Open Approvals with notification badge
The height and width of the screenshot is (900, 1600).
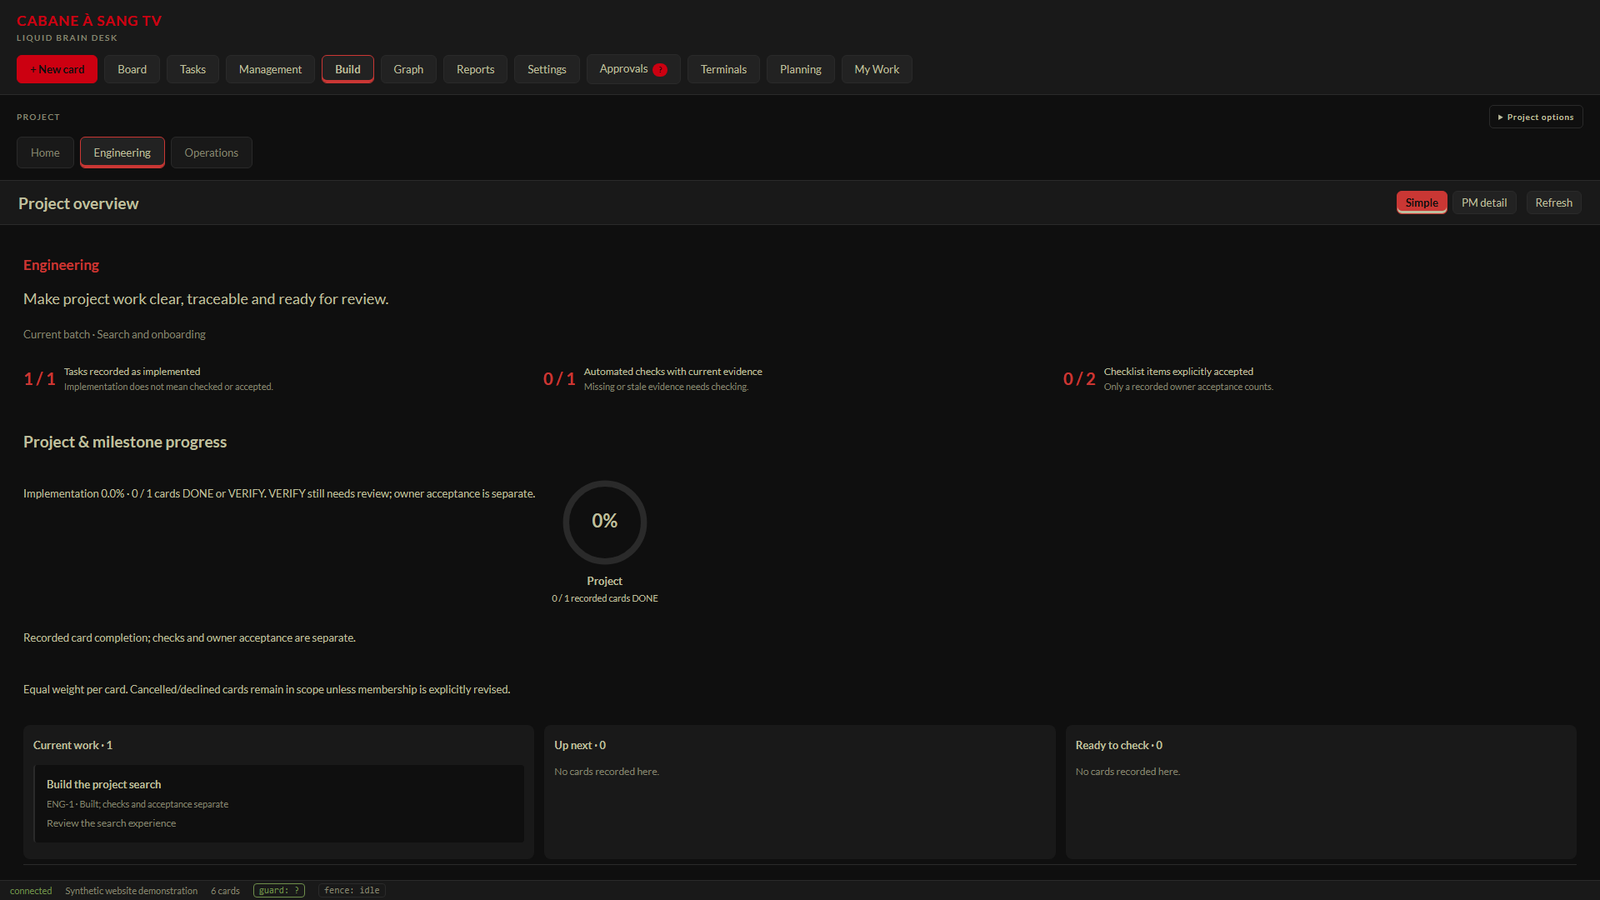(633, 69)
